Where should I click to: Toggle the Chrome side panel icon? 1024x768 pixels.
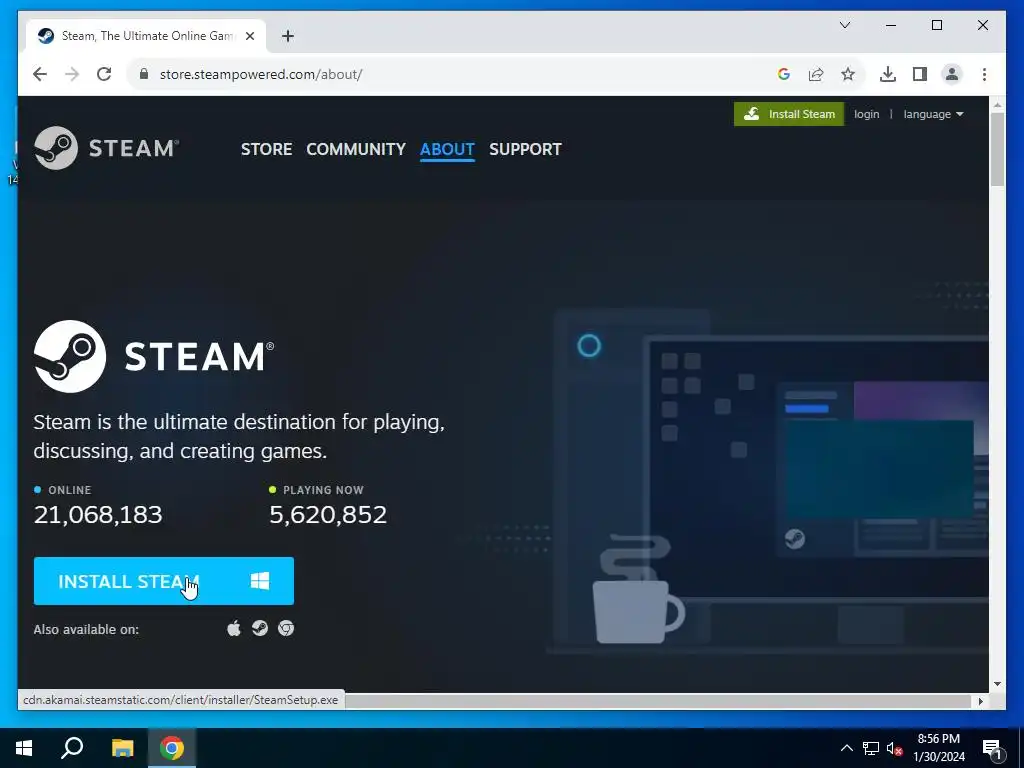pos(920,74)
